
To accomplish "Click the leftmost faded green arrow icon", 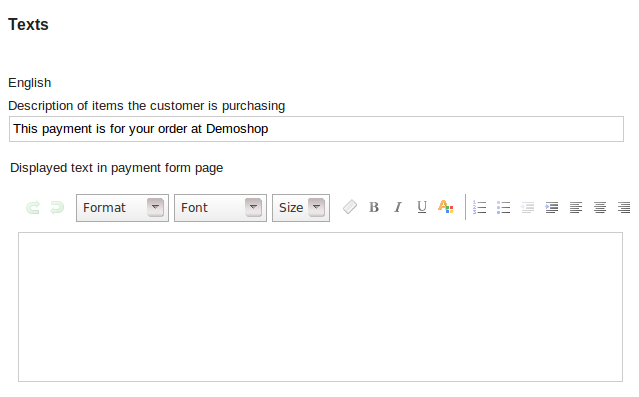I will coord(33,207).
